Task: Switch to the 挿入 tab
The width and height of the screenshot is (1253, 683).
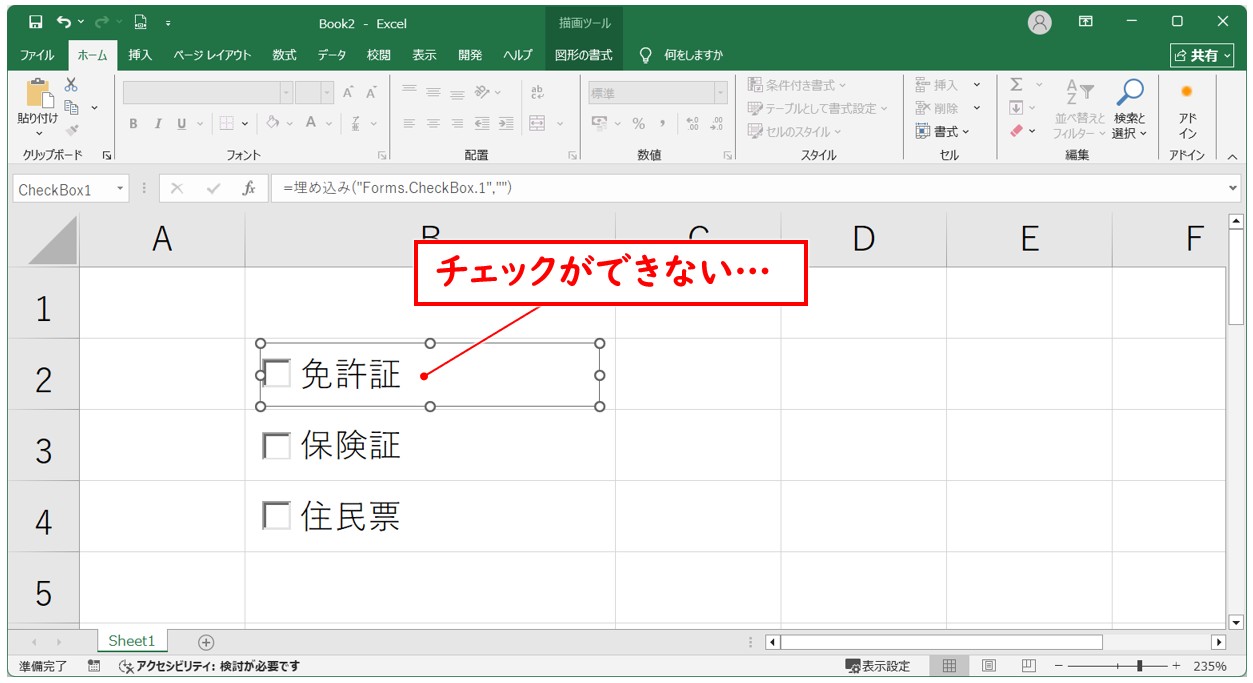Action: (140, 55)
